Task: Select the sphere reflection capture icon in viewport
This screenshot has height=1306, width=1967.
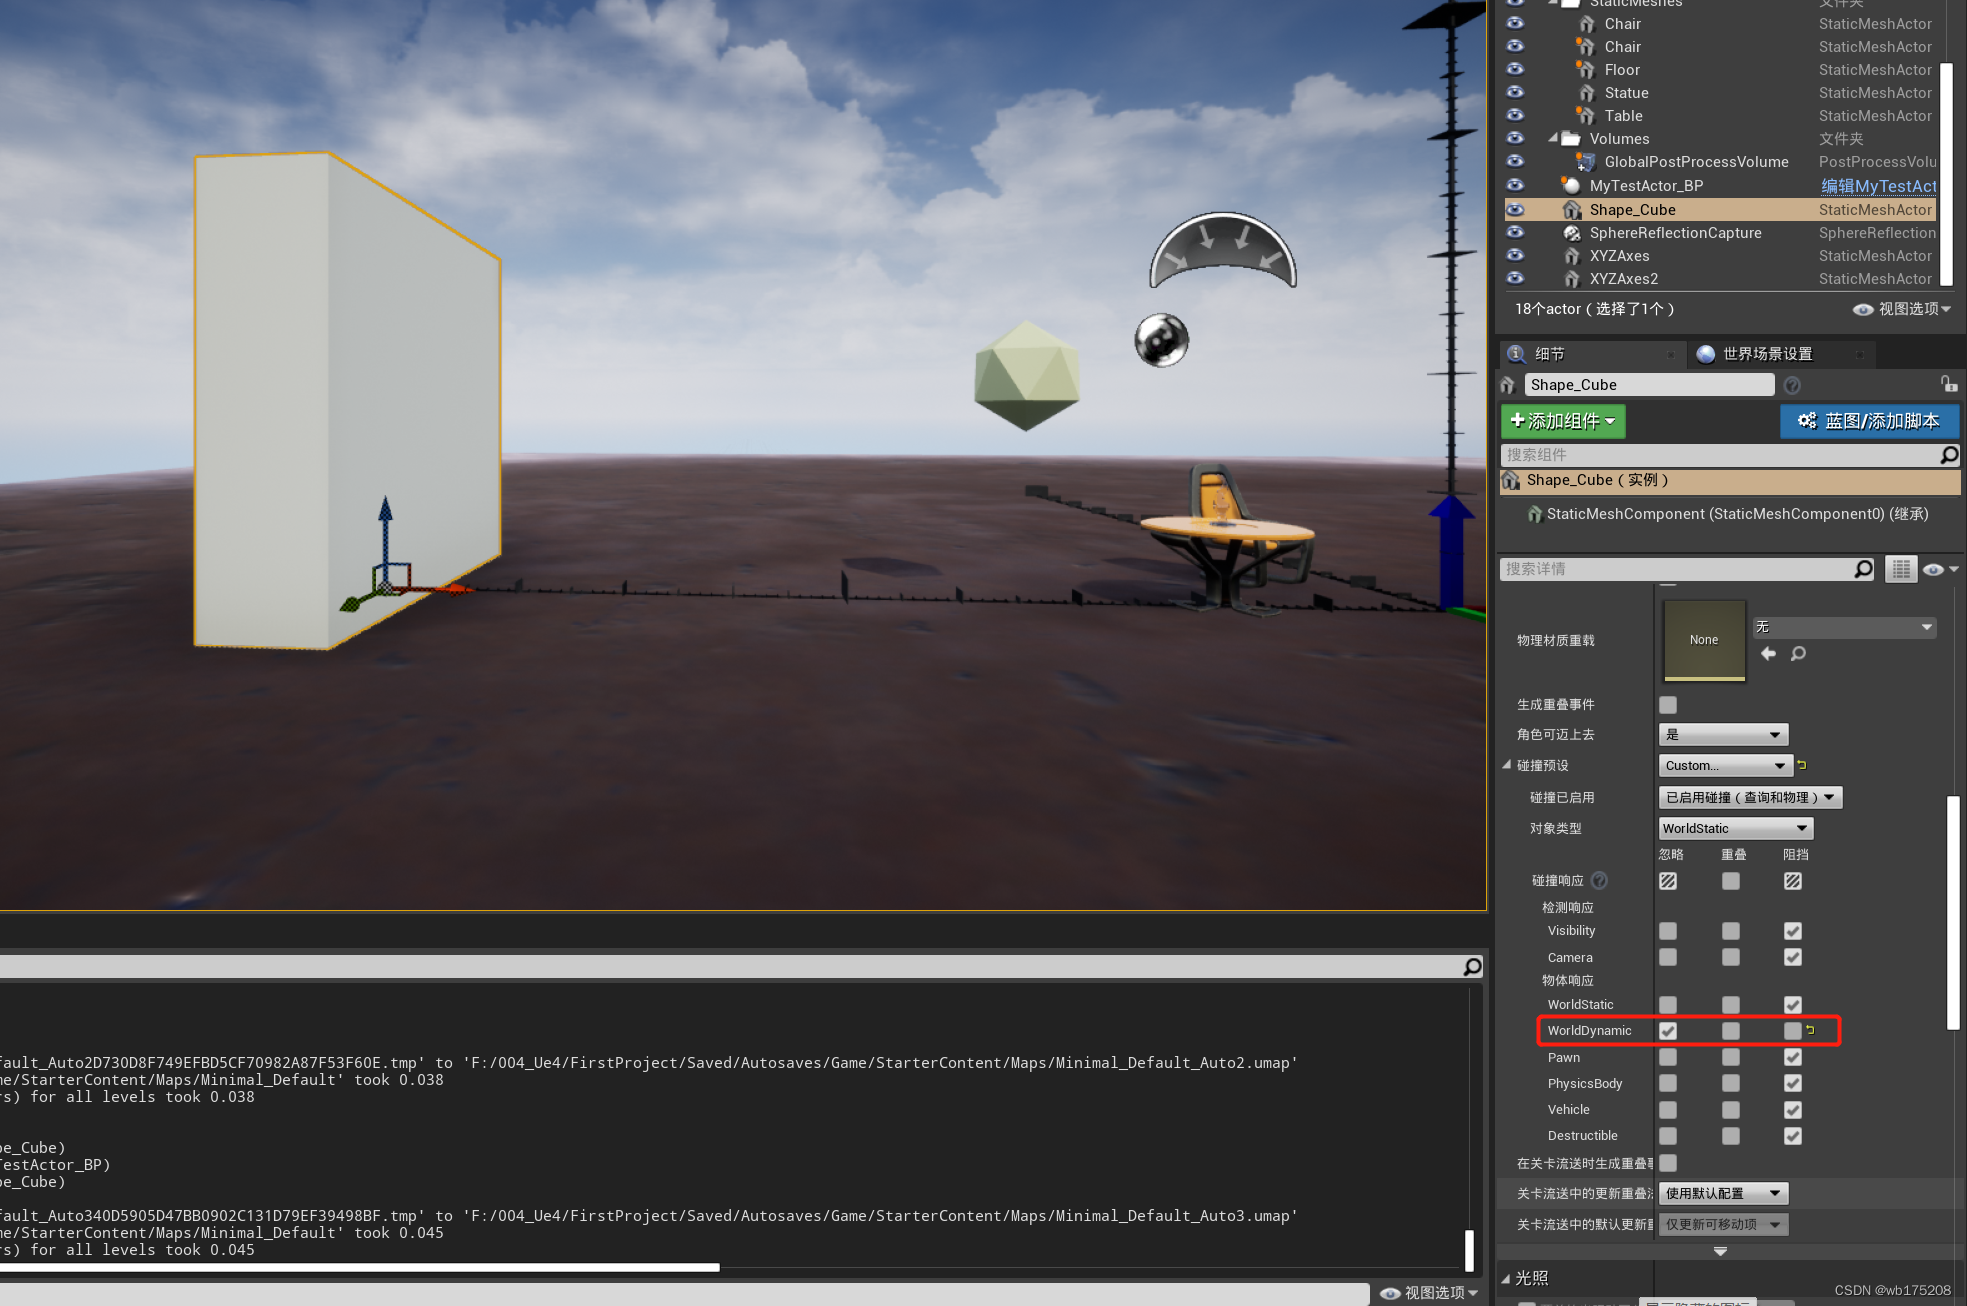Action: coord(1161,340)
